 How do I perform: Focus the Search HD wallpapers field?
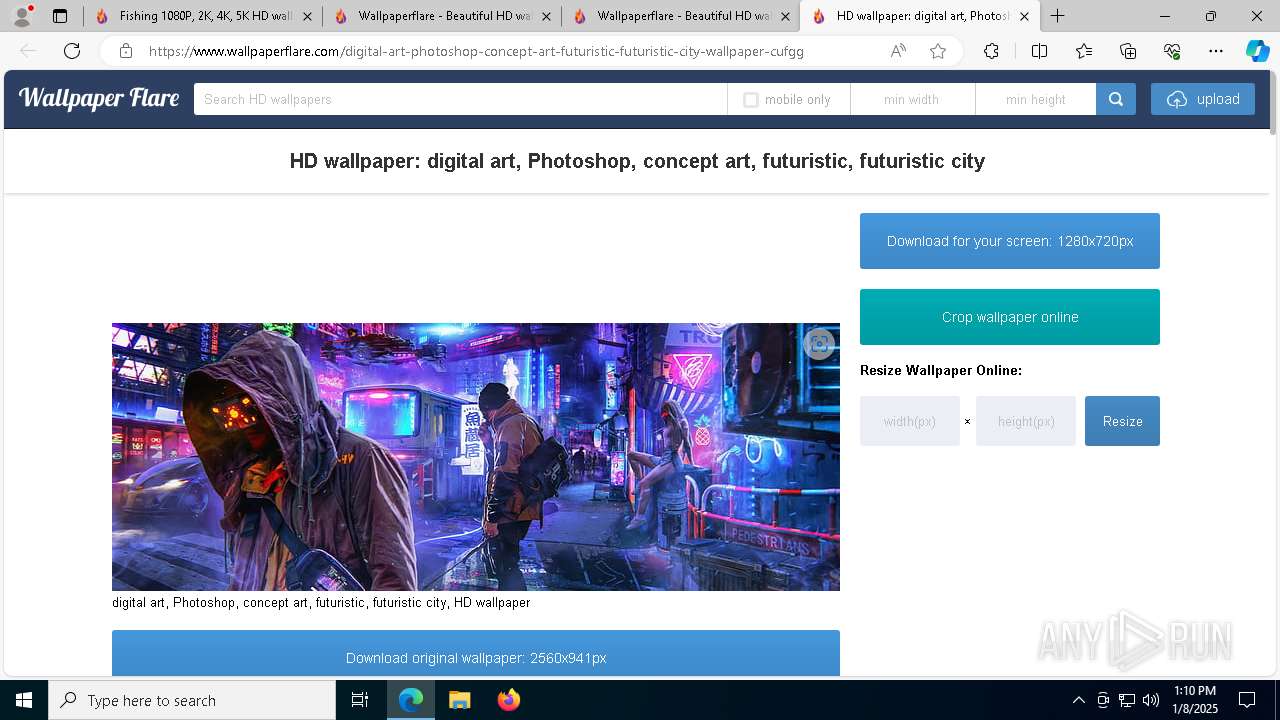[460, 99]
